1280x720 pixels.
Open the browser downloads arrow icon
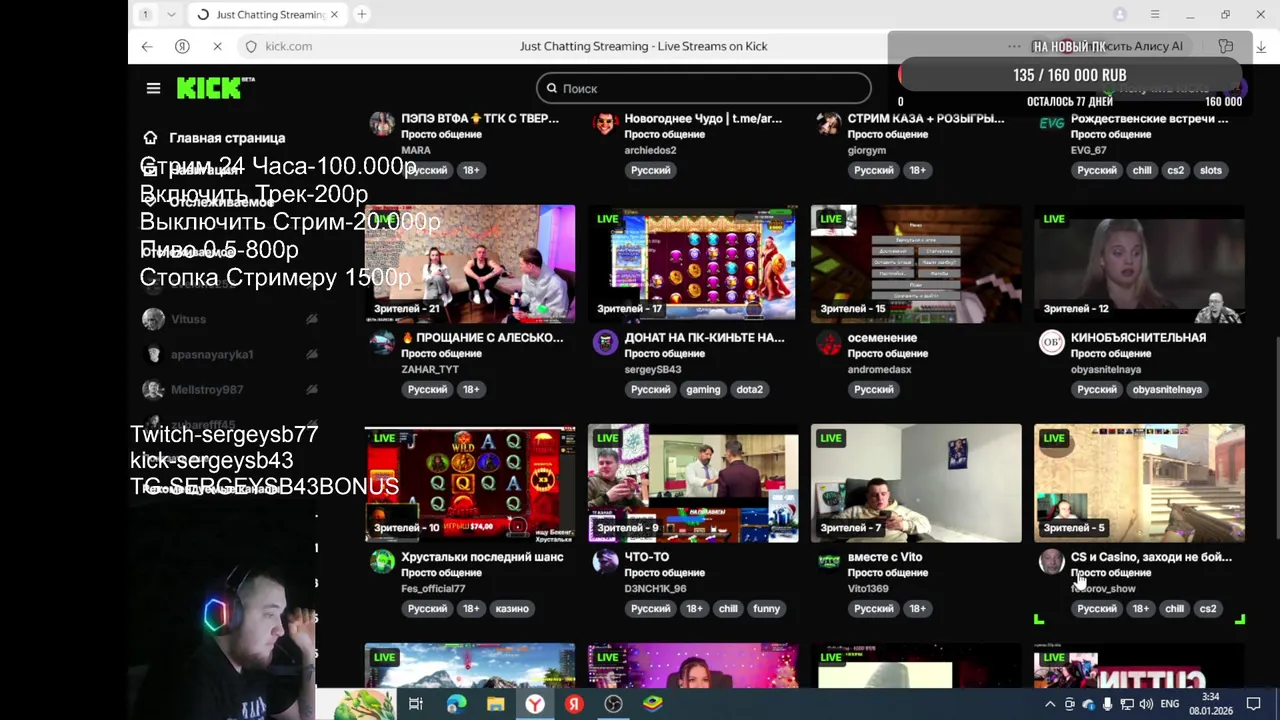tap(1261, 46)
